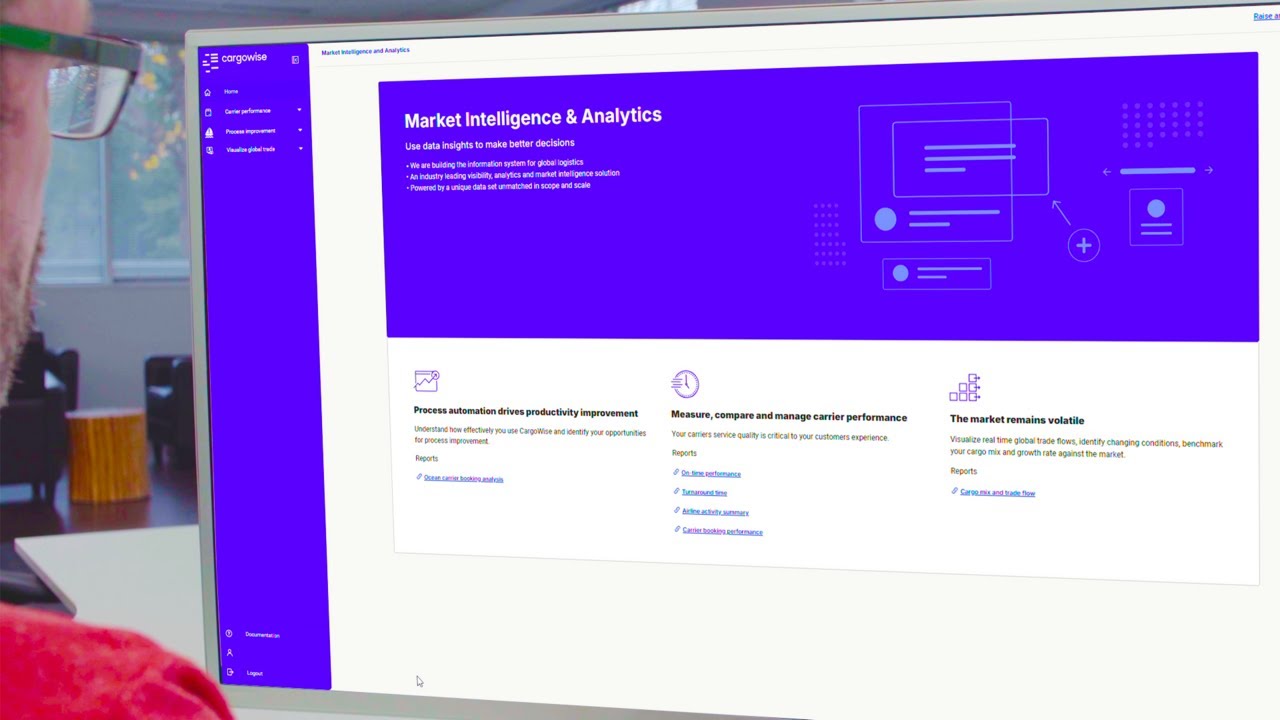1280x720 pixels.
Task: Click 'Measure, compare and manage carrier performance' heading
Action: [789, 416]
